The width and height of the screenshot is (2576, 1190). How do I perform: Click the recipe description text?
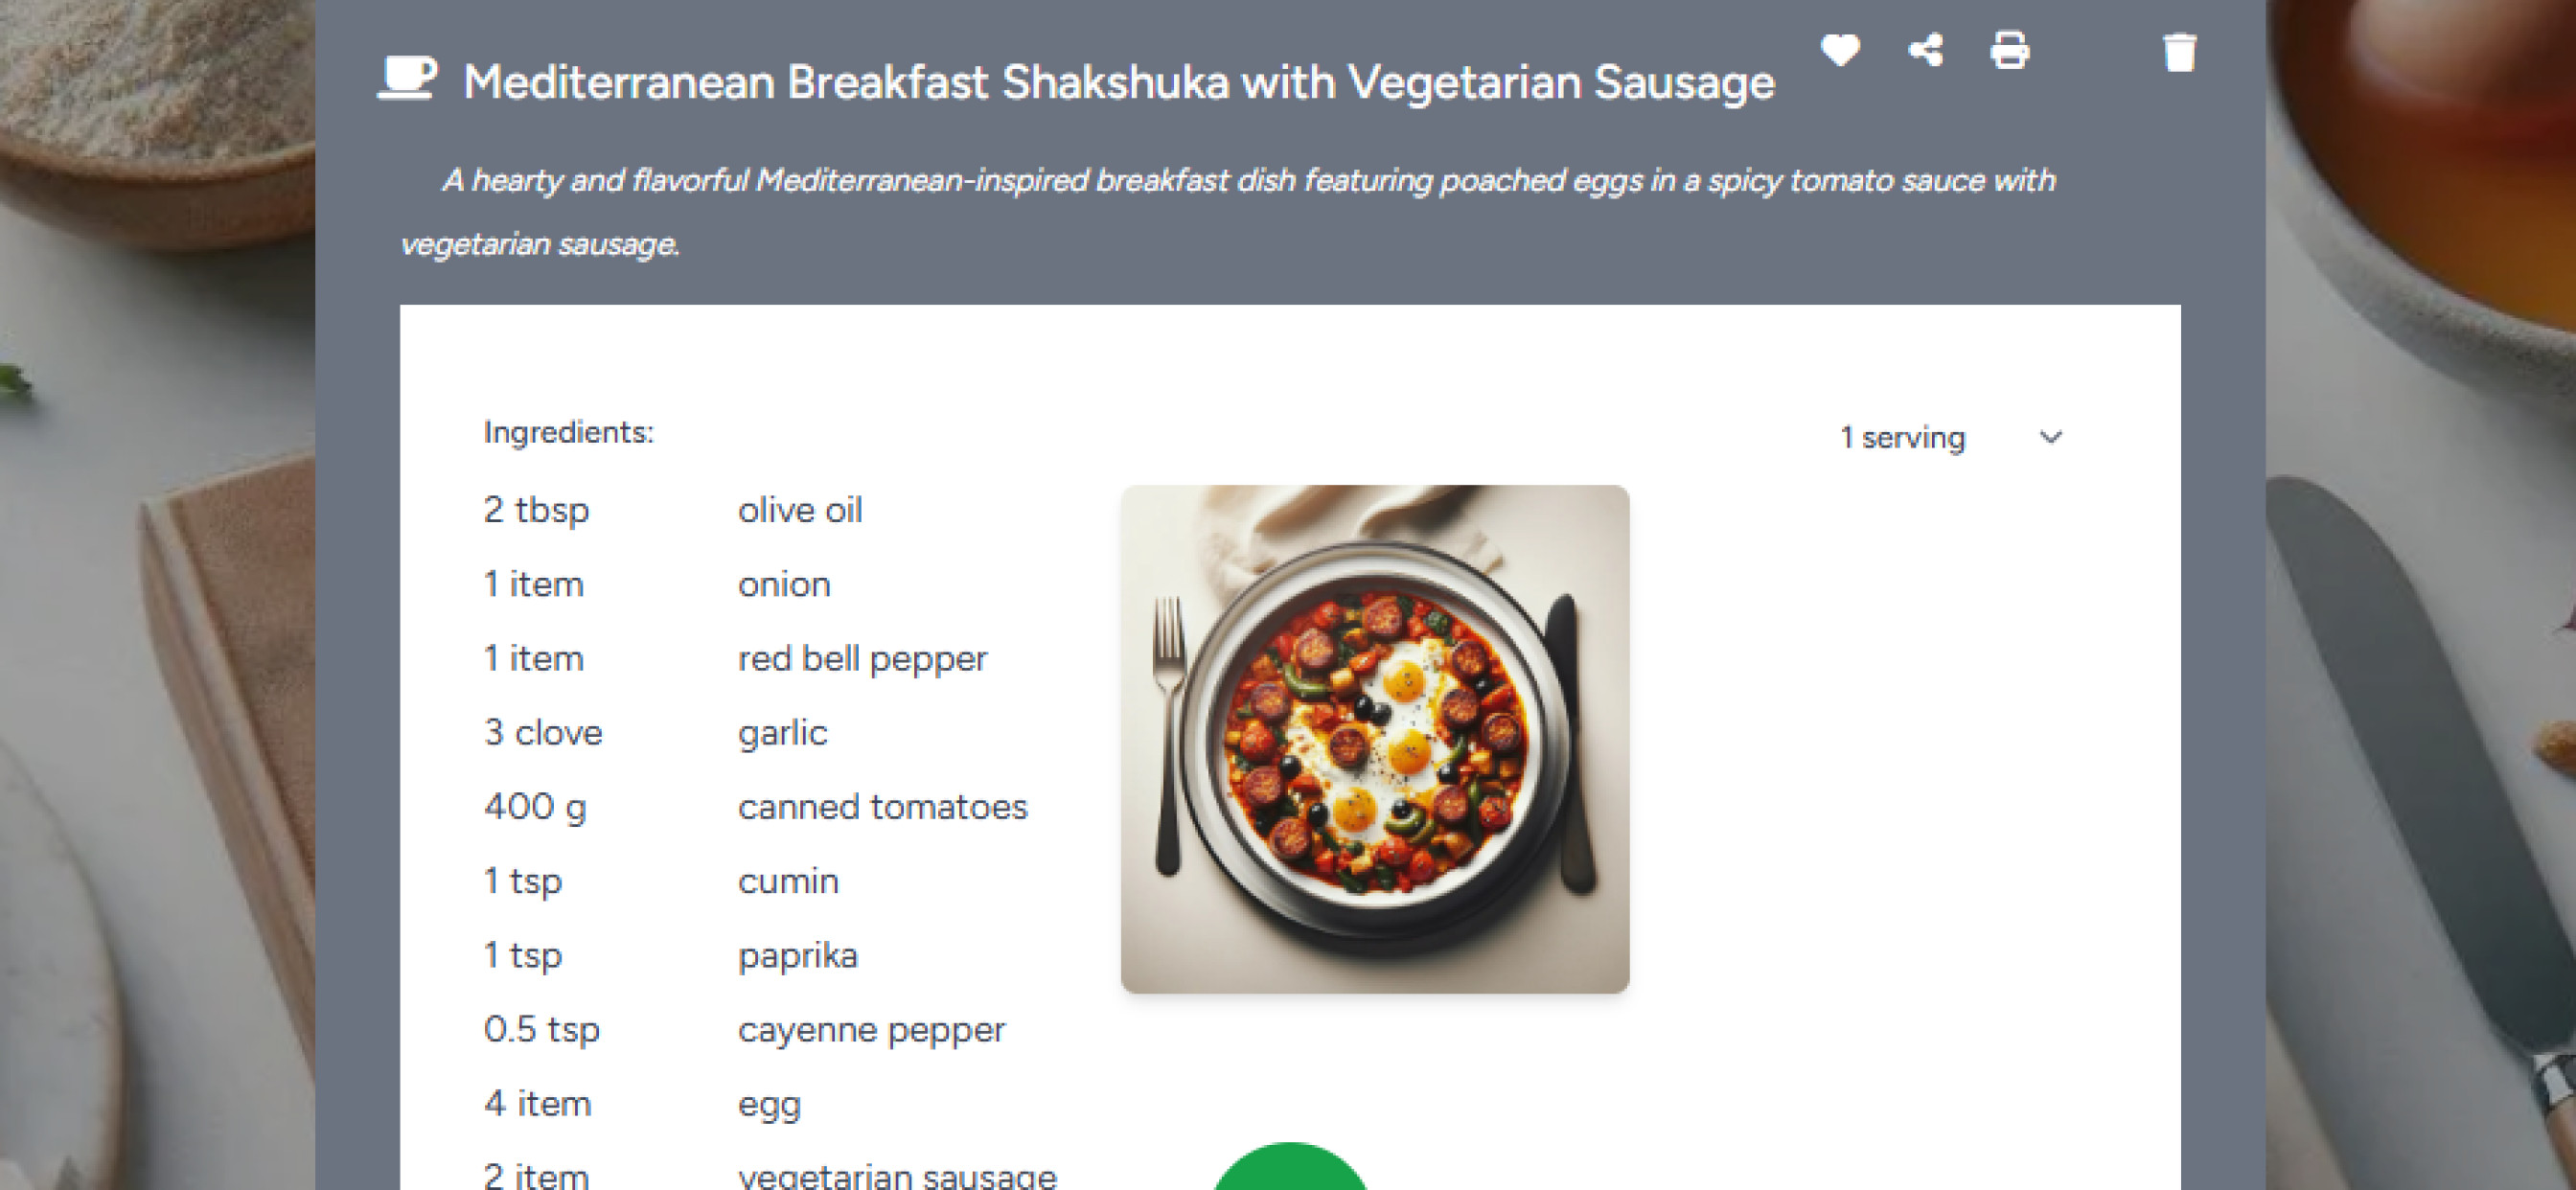click(x=1228, y=211)
